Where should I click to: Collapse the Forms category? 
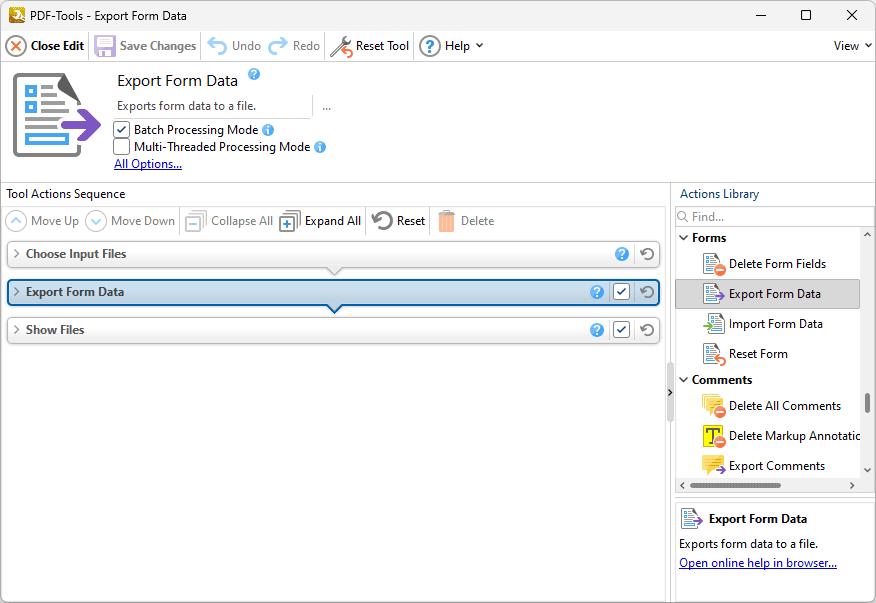[x=683, y=238]
